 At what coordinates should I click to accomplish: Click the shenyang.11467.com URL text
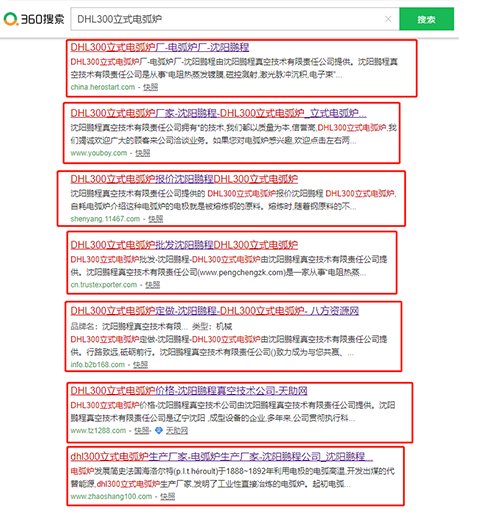pyautogui.click(x=105, y=219)
